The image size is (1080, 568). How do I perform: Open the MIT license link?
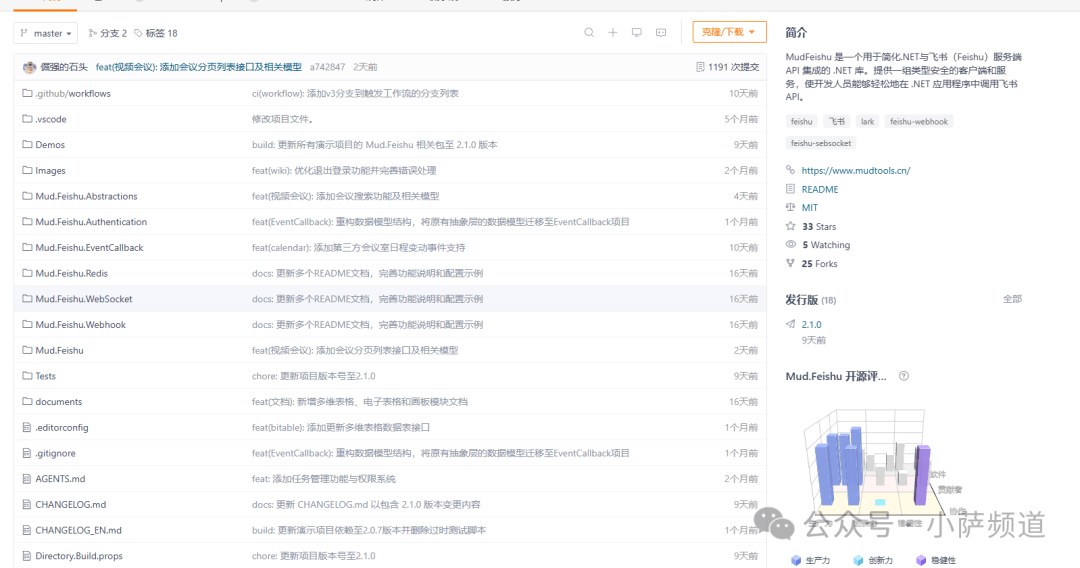809,207
